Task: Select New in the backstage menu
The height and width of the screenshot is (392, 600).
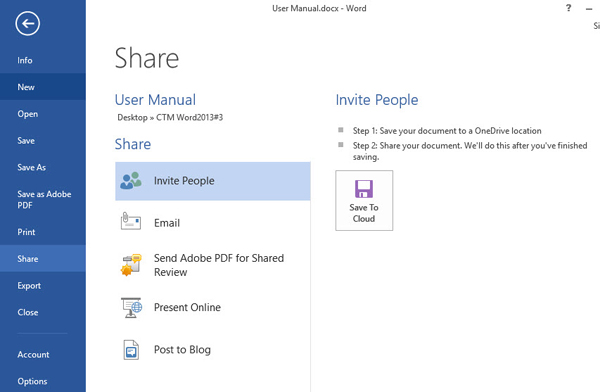Action: pos(43,87)
